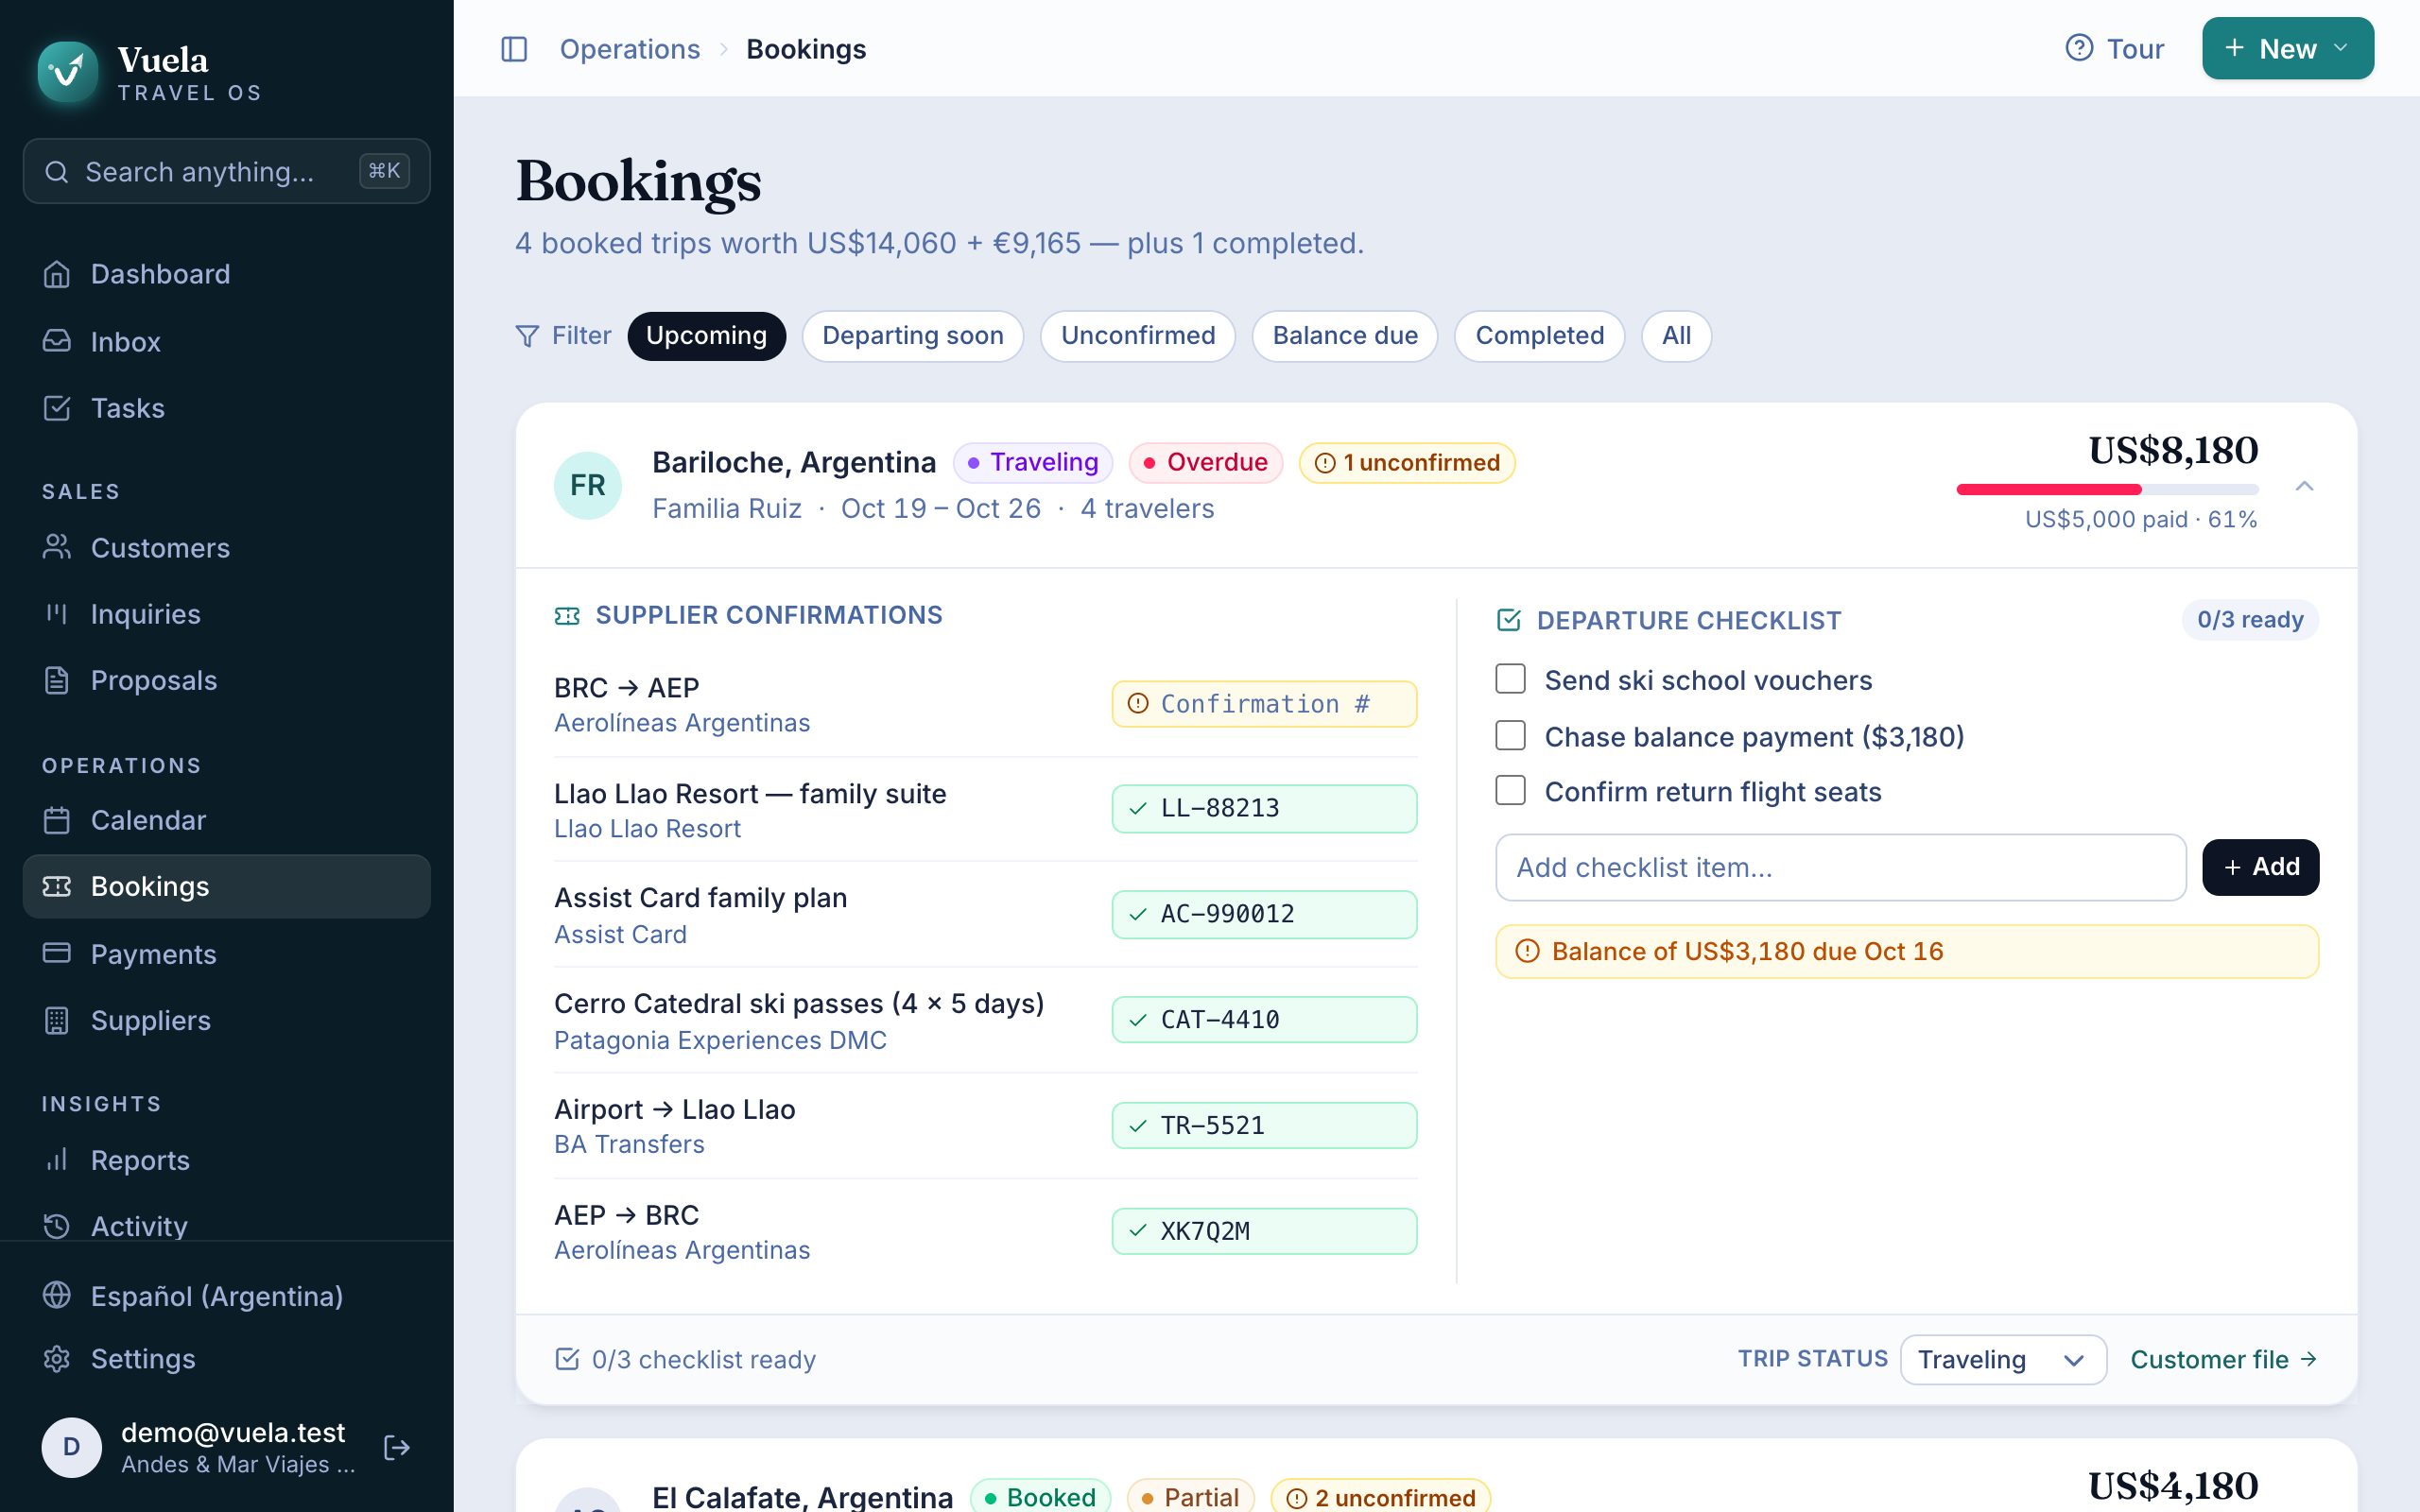Viewport: 2420px width, 1512px height.
Task: Select the Unconfirmed filter tab
Action: point(1138,336)
